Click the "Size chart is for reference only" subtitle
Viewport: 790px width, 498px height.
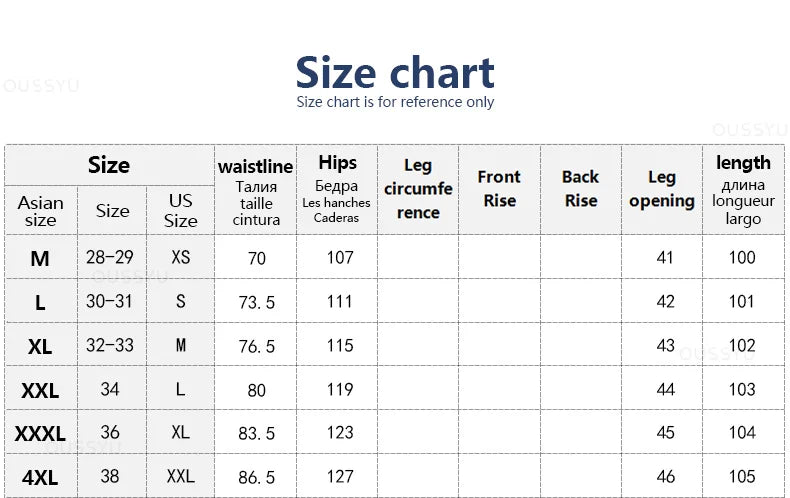click(x=395, y=102)
